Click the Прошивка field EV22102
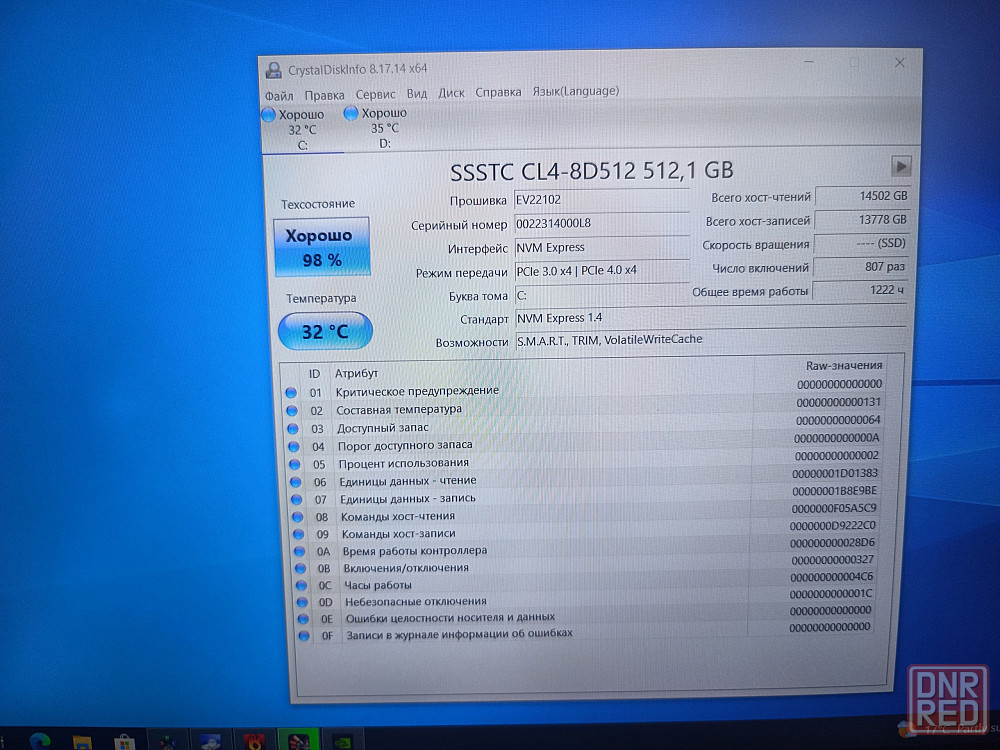The height and width of the screenshot is (750, 1000). tap(601, 200)
